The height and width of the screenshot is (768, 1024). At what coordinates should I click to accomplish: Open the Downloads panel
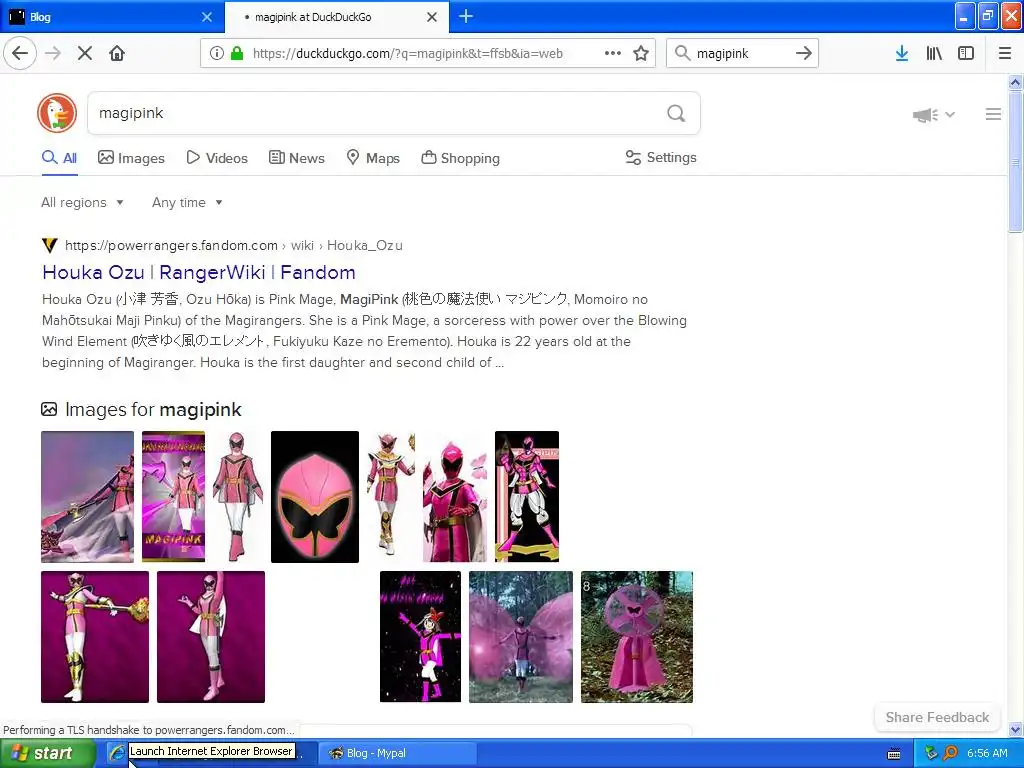coord(902,53)
